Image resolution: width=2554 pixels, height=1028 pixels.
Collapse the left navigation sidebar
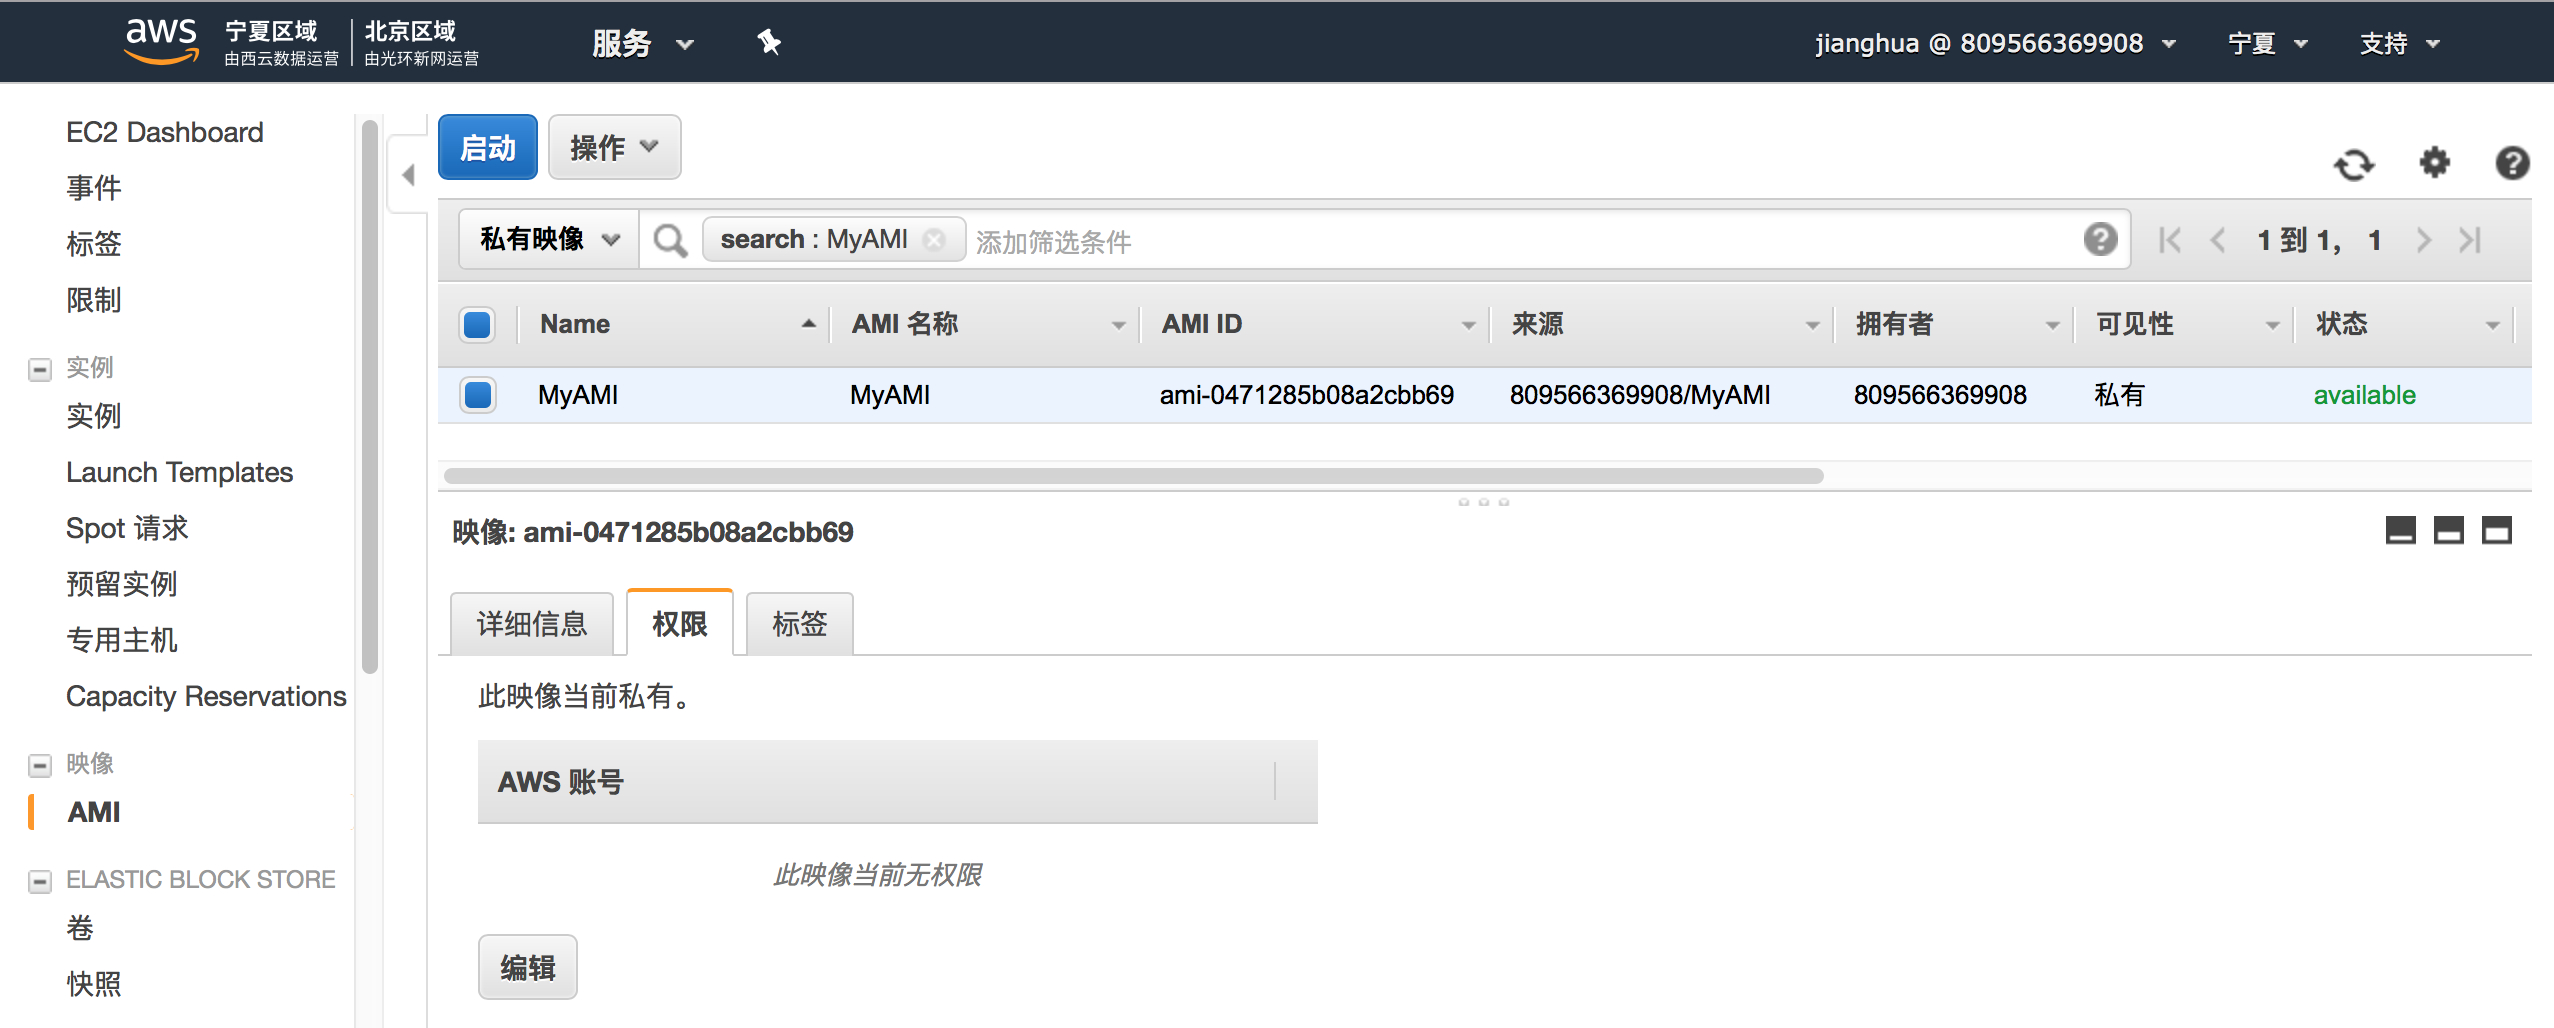tap(408, 175)
